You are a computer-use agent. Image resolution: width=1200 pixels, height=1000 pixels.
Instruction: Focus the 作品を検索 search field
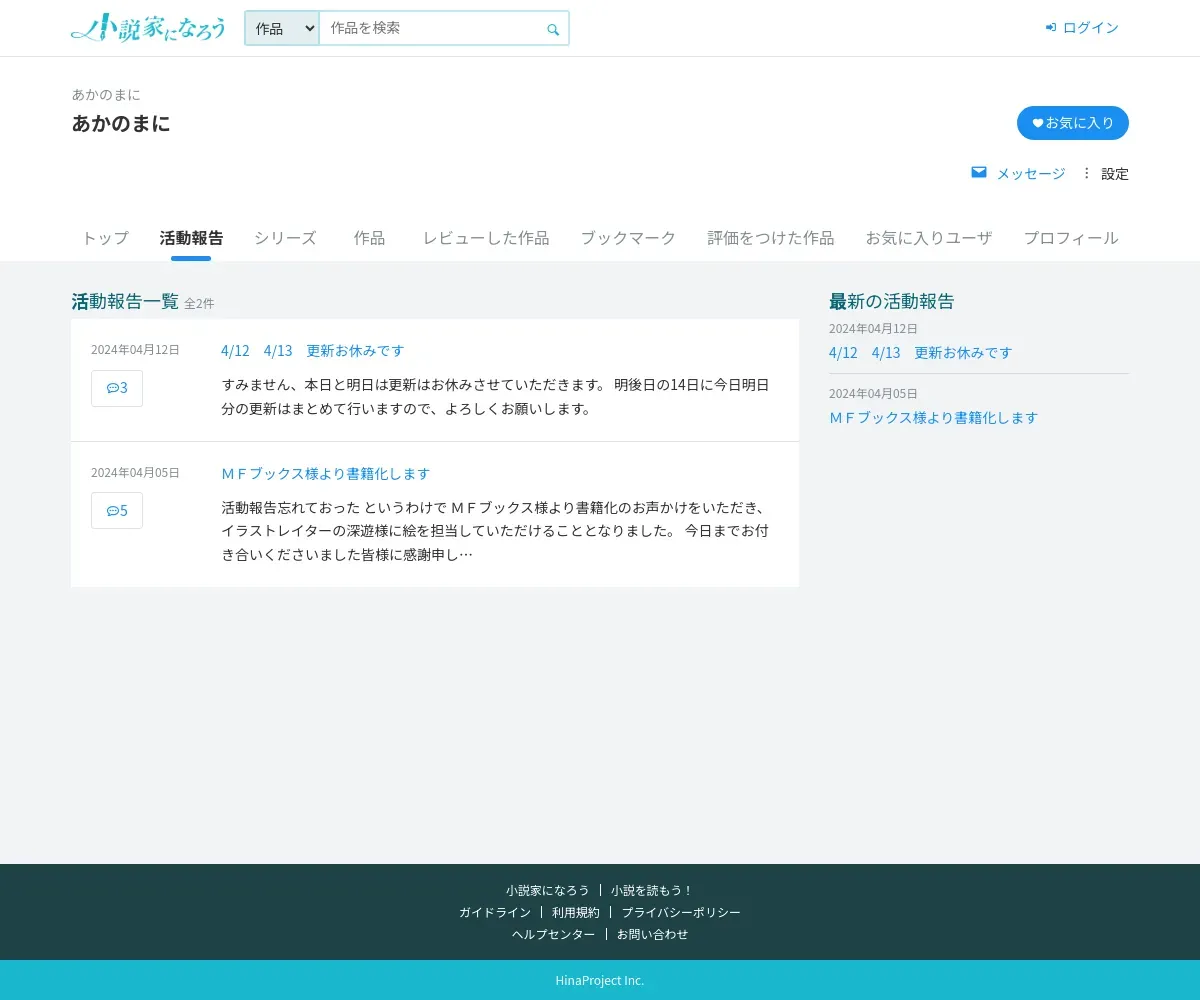[430, 28]
